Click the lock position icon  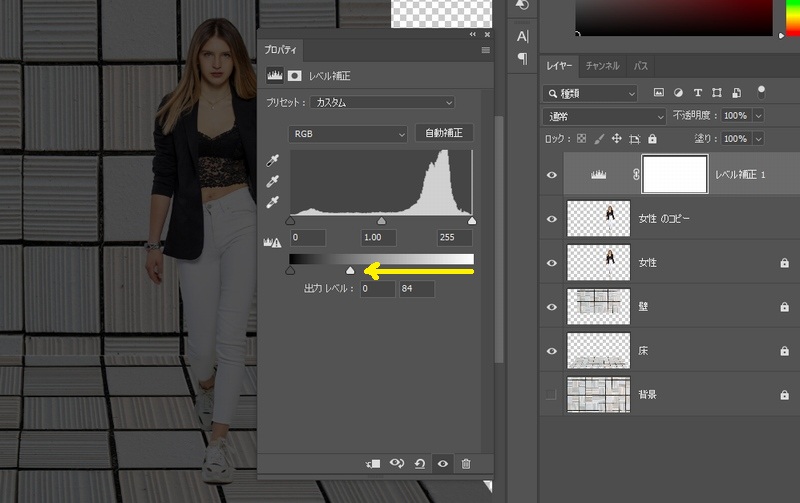pos(616,139)
